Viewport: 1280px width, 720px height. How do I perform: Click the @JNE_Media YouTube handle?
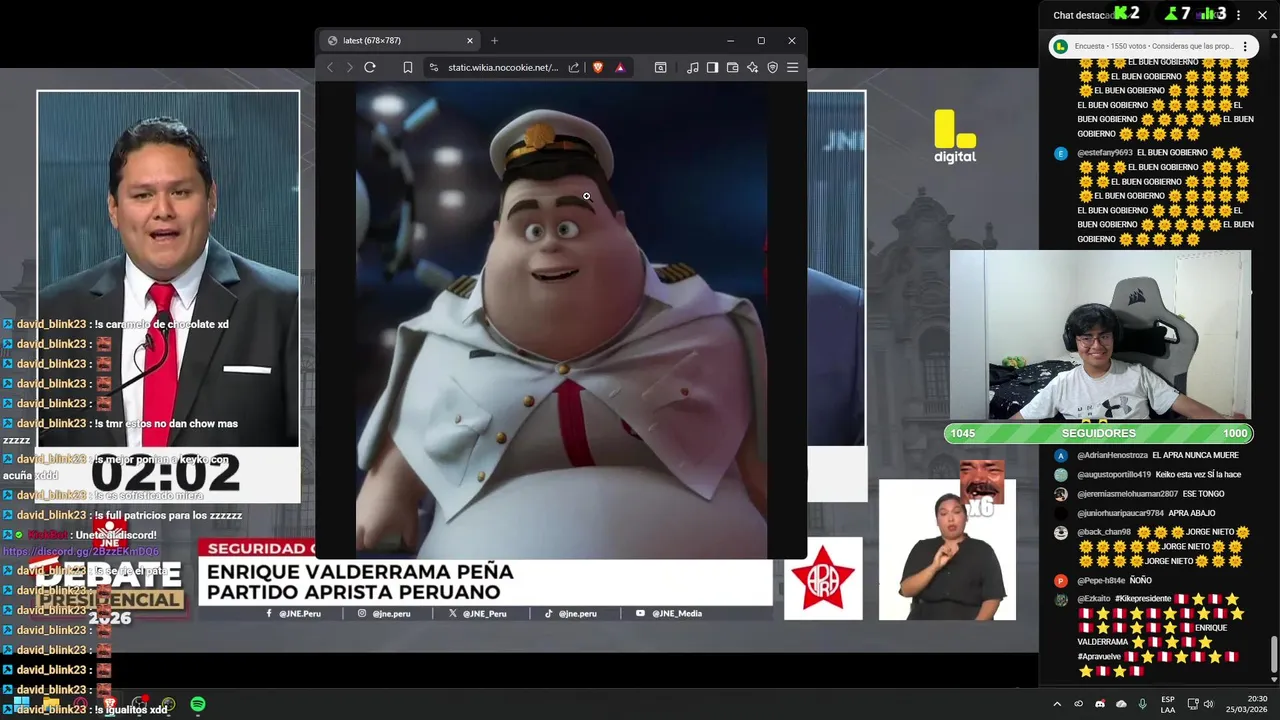coord(670,613)
